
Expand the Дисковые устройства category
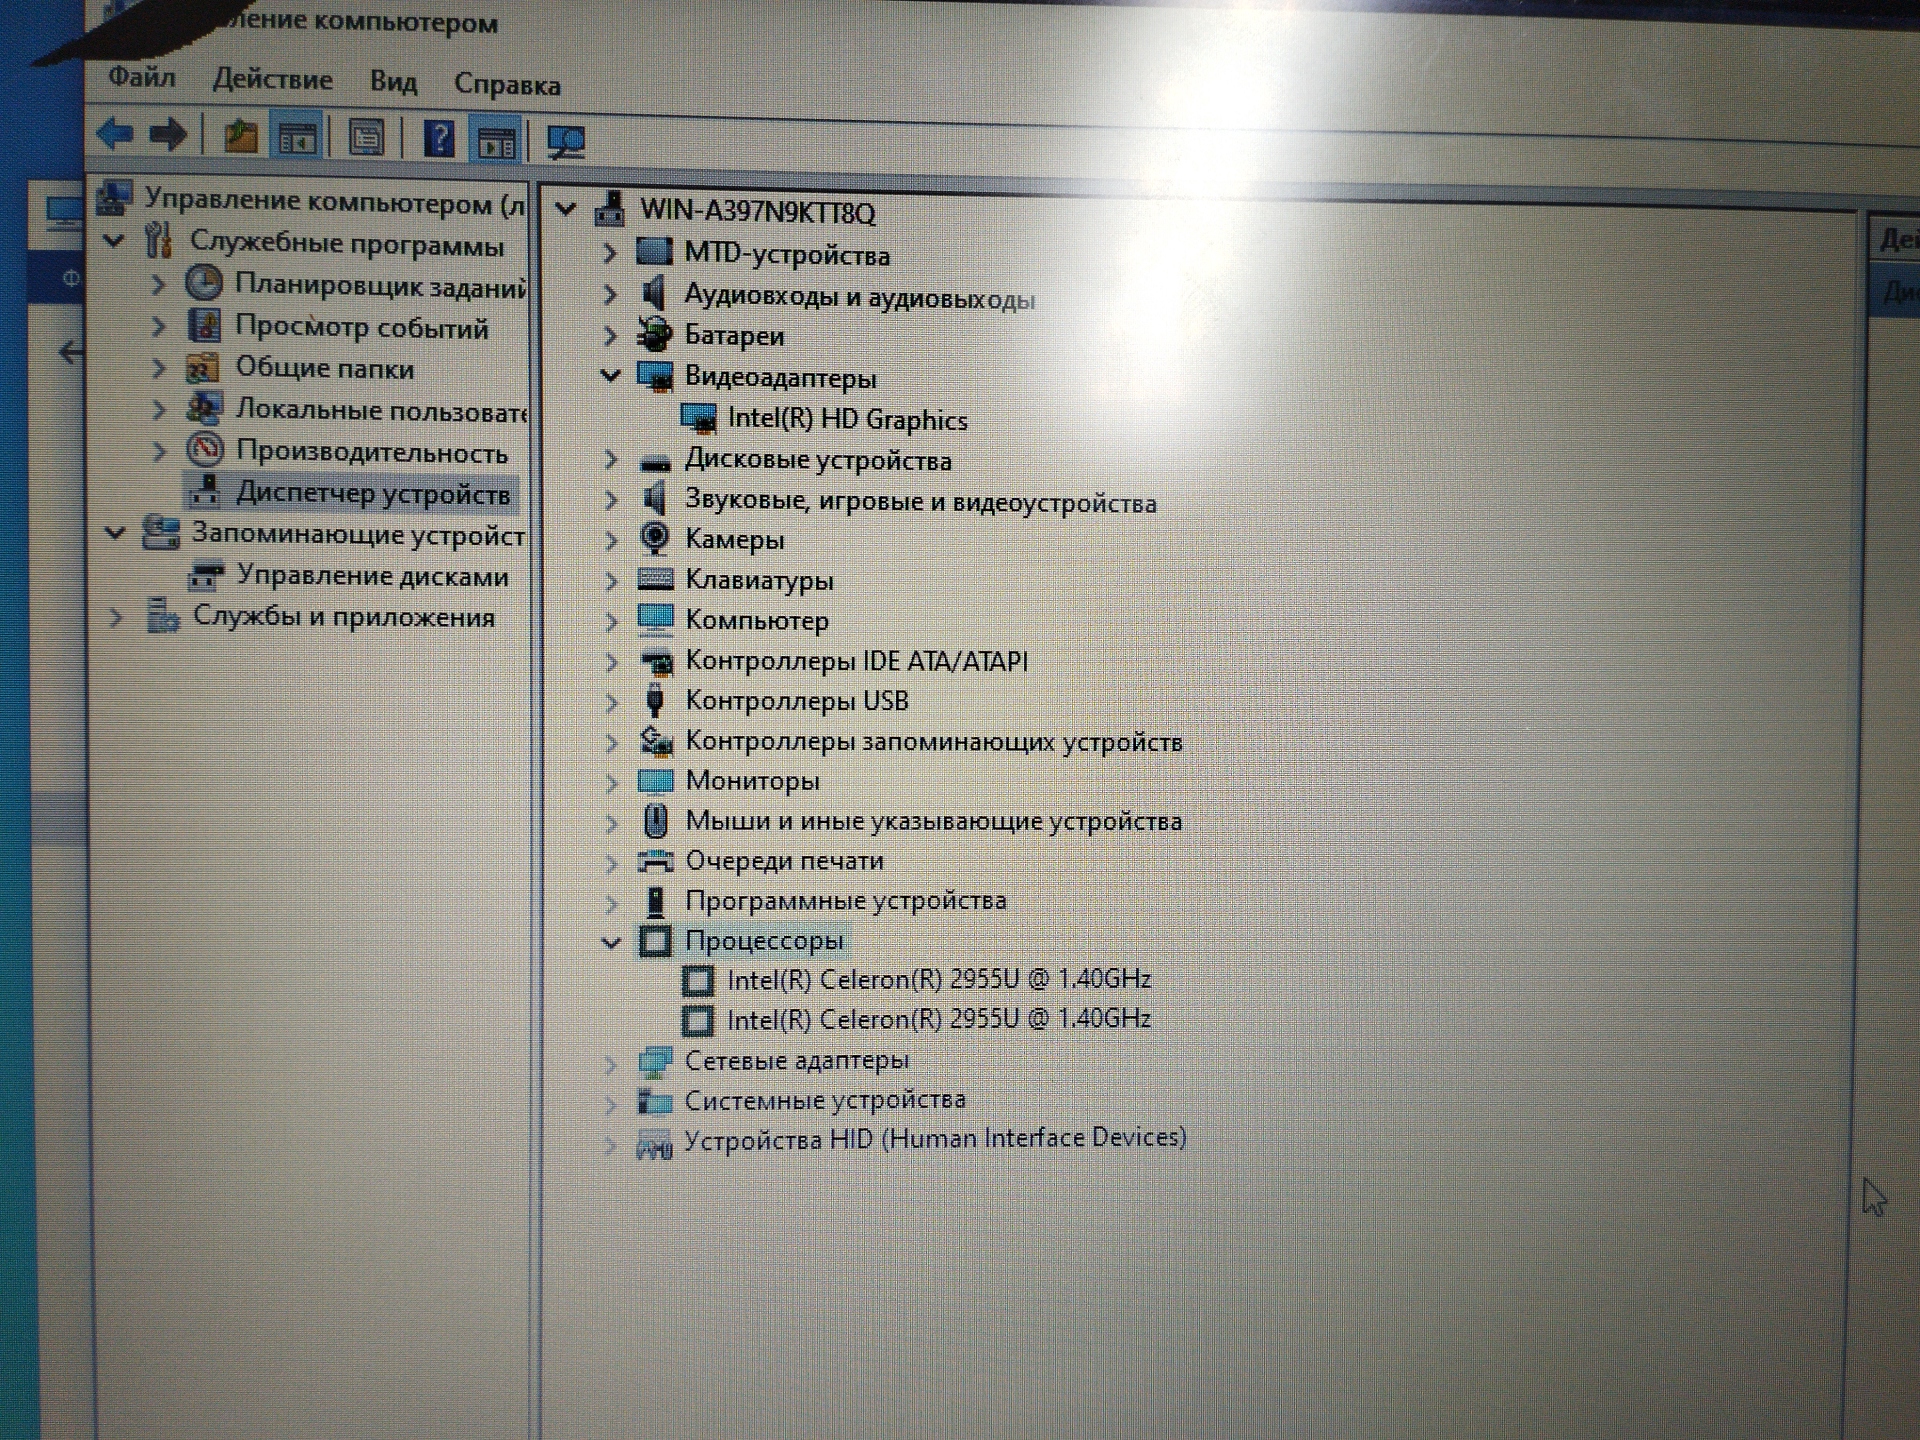click(x=611, y=459)
